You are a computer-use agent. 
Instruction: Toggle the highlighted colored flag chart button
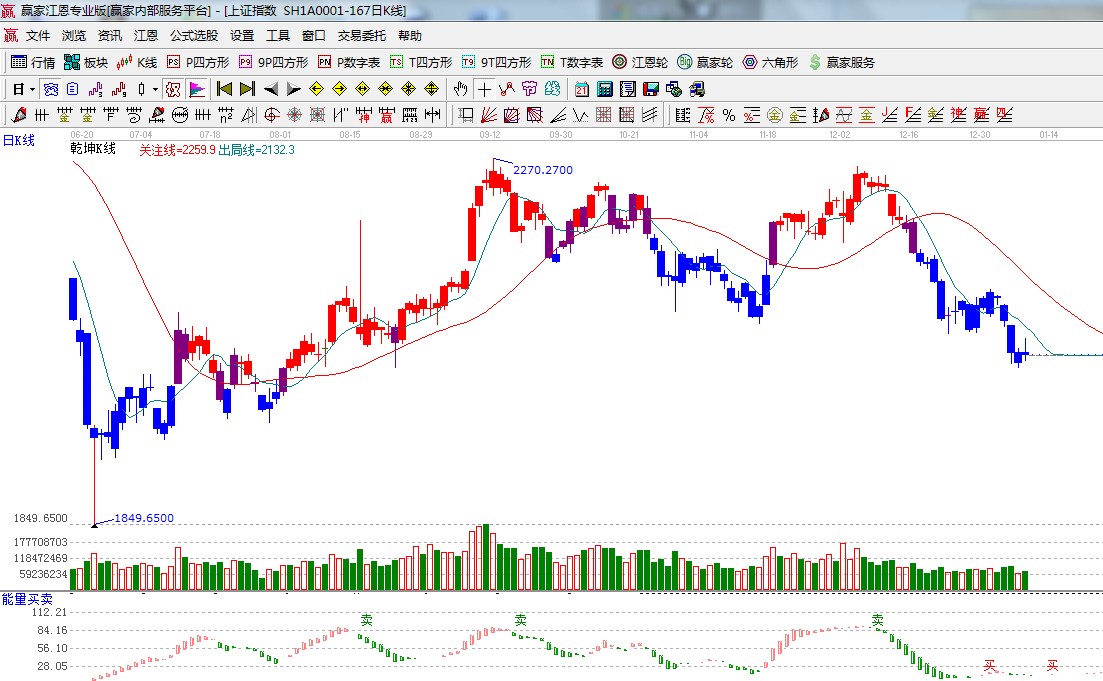[196, 89]
